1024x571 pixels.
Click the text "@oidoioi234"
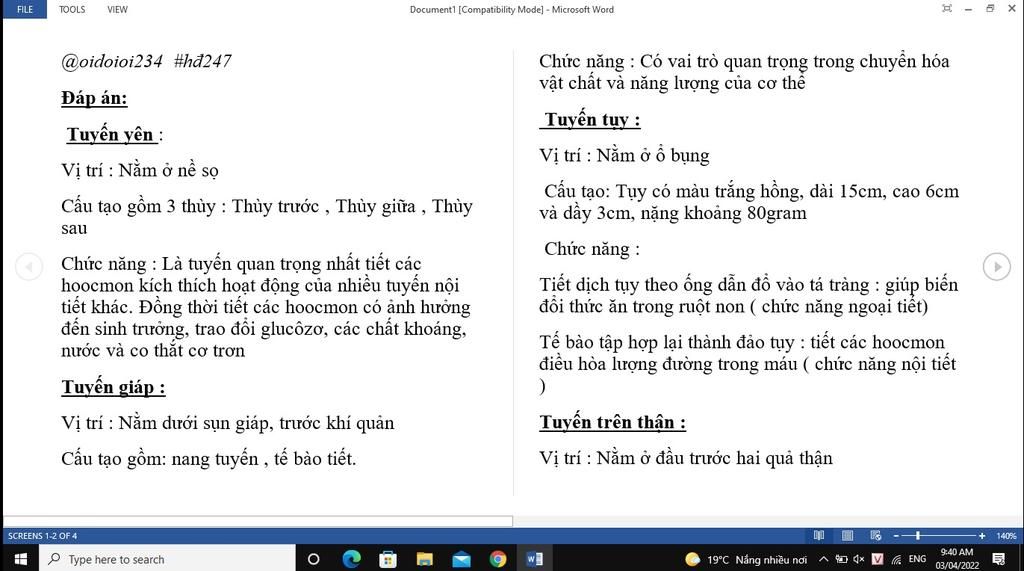click(112, 61)
